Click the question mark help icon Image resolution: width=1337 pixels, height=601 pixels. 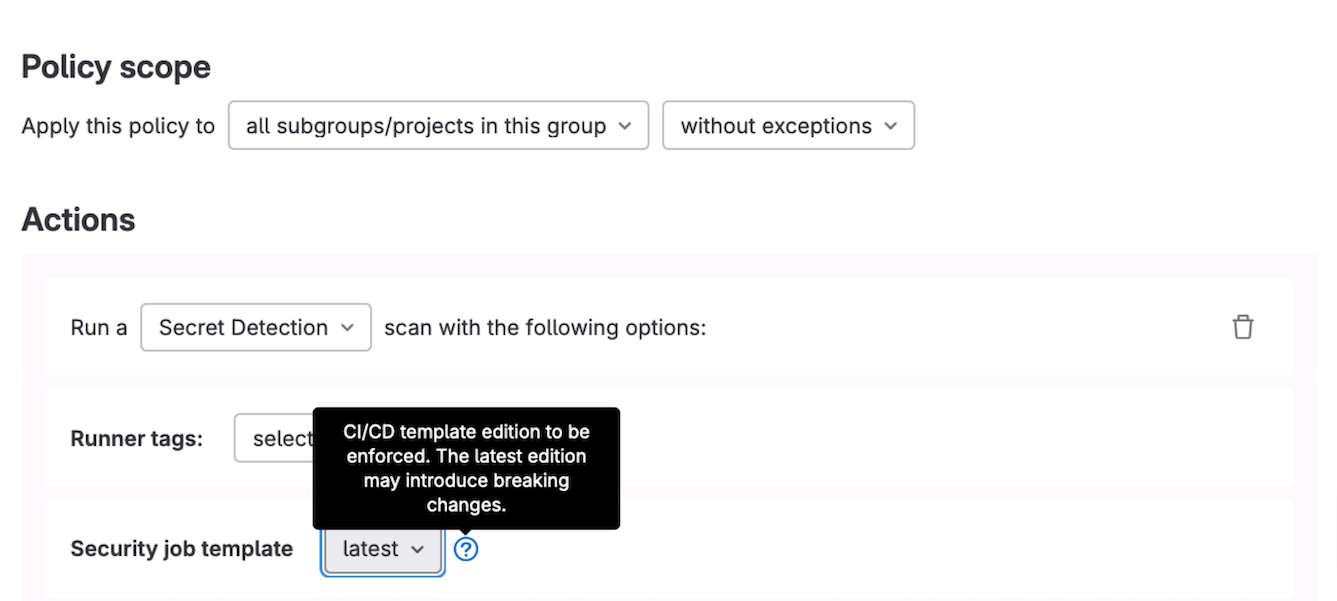[x=466, y=549]
